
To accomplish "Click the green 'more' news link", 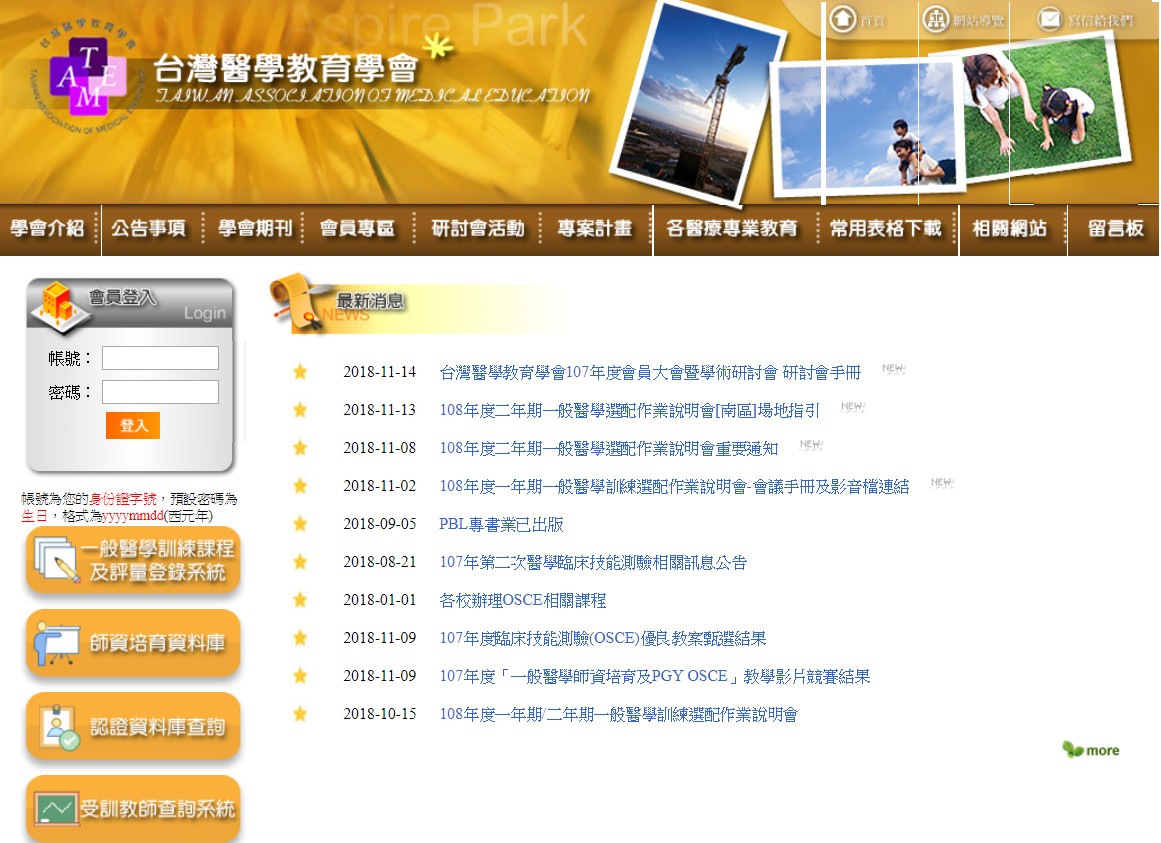I will (x=1091, y=750).
